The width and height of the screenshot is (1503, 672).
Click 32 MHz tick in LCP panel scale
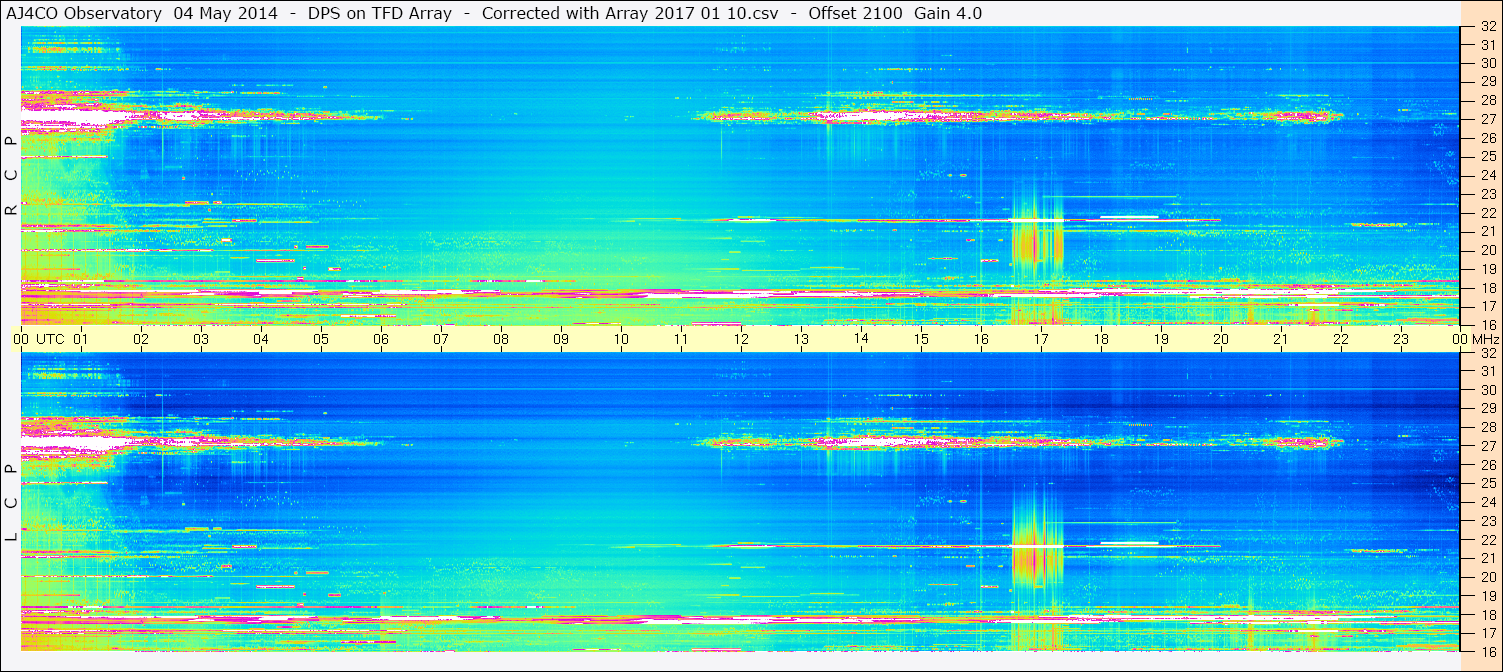pos(1487,353)
